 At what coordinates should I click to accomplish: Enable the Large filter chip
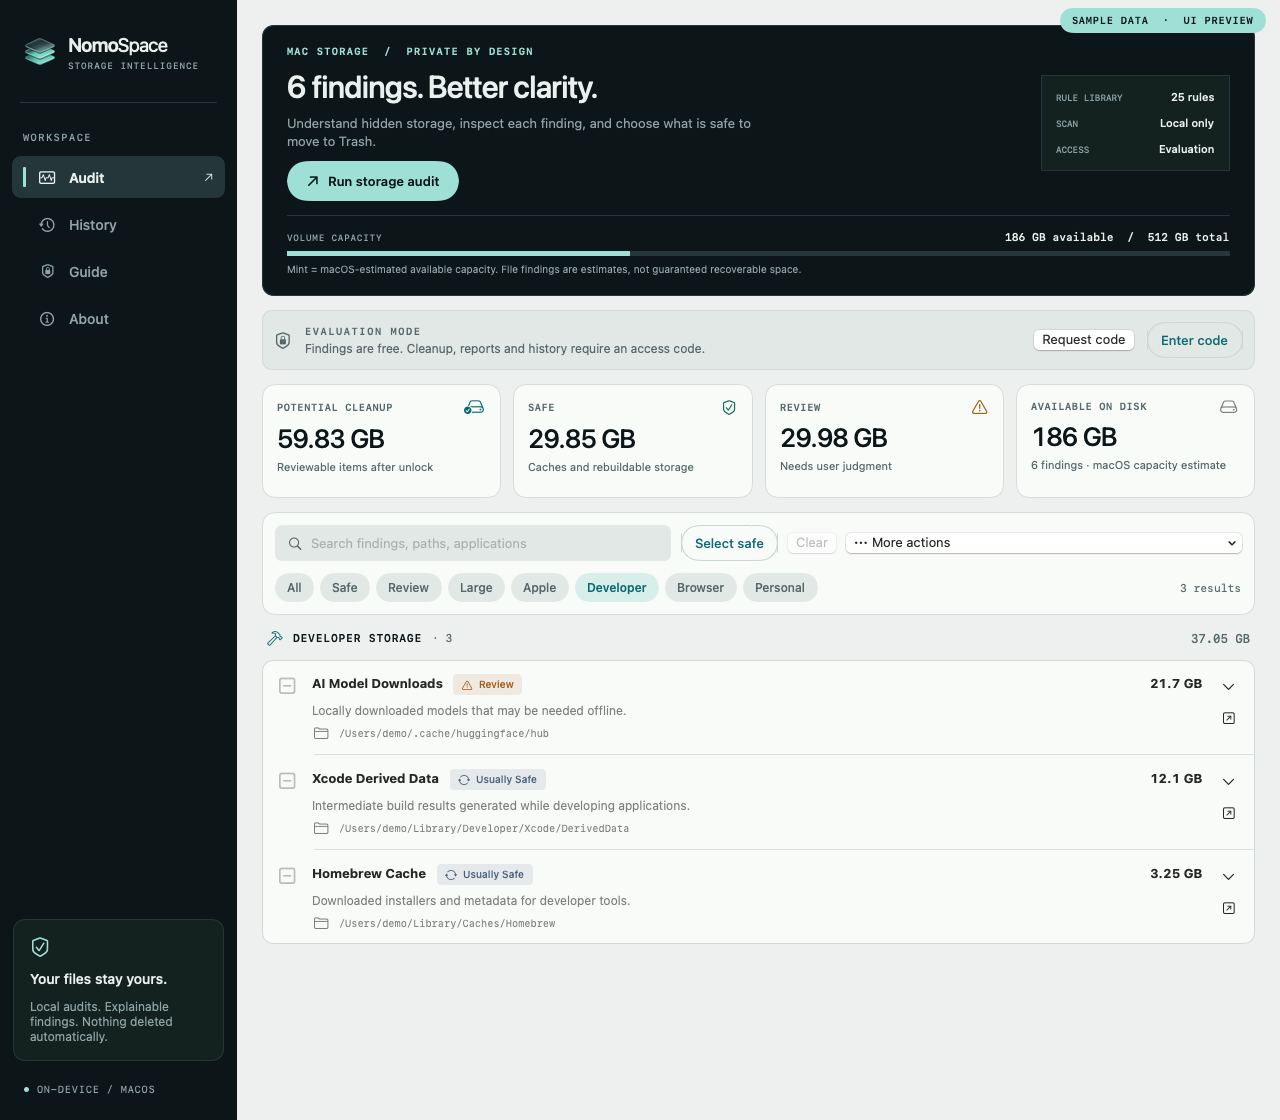pyautogui.click(x=476, y=588)
